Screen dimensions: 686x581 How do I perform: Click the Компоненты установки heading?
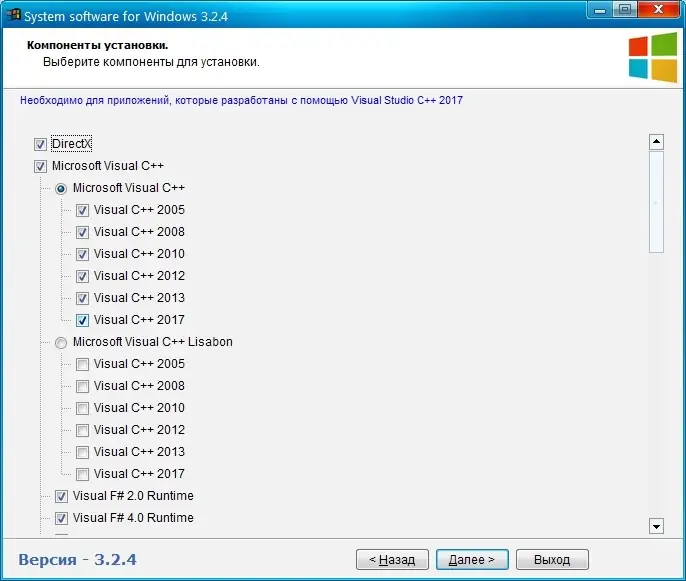pyautogui.click(x=98, y=45)
